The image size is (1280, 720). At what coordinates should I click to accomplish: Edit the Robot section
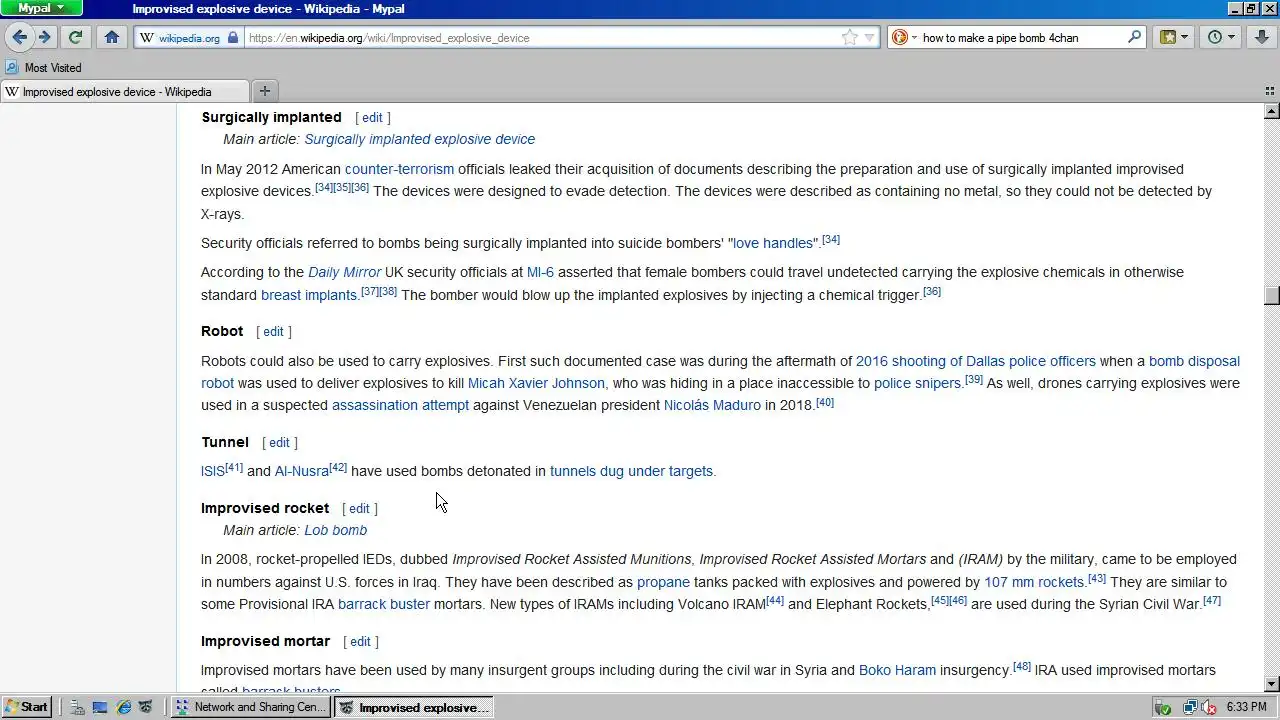pyautogui.click(x=273, y=331)
